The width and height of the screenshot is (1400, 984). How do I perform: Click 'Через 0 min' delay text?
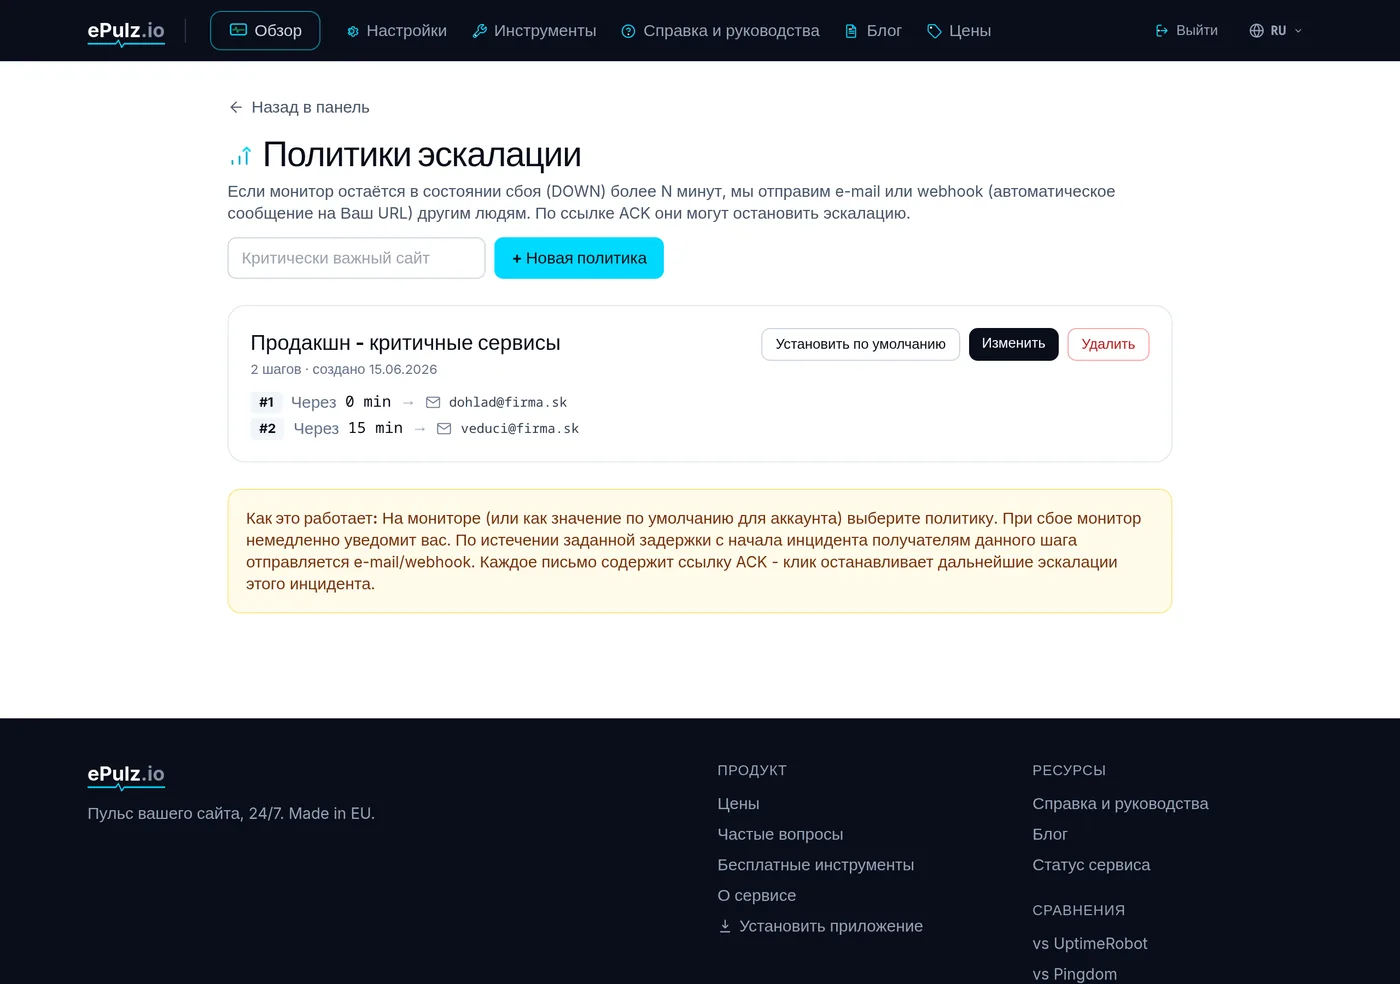tap(341, 402)
